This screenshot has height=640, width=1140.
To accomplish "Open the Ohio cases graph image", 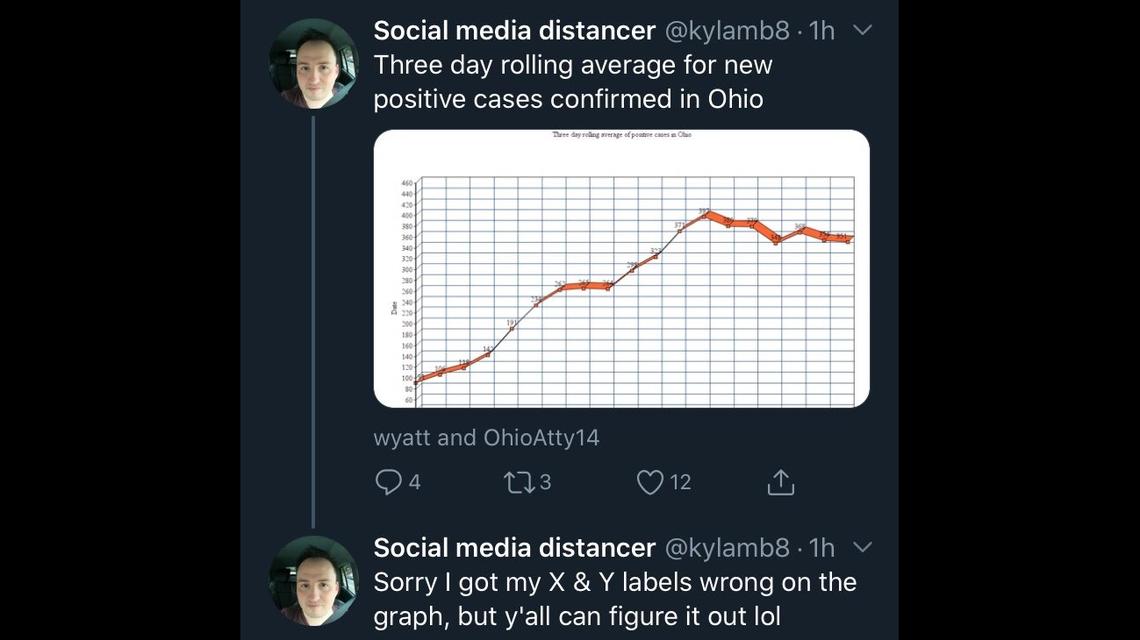I will pyautogui.click(x=622, y=268).
